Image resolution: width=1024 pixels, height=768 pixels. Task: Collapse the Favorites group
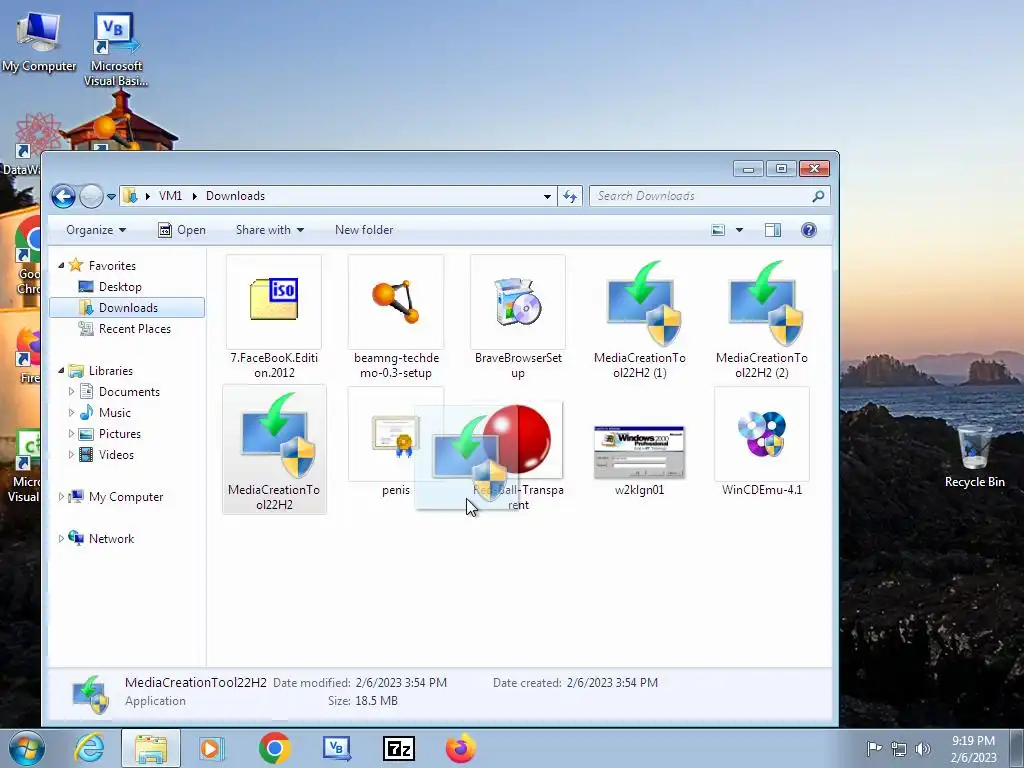[61, 266]
